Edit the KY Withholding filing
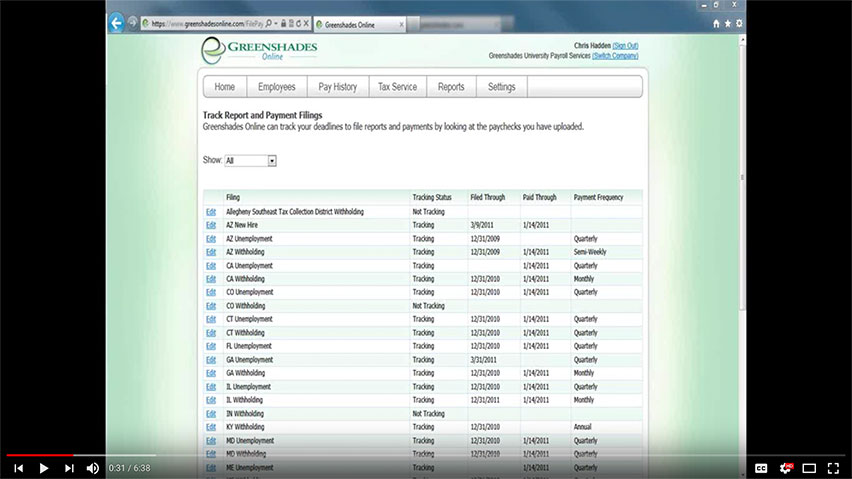Viewport: 852px width, 479px height. coord(211,427)
